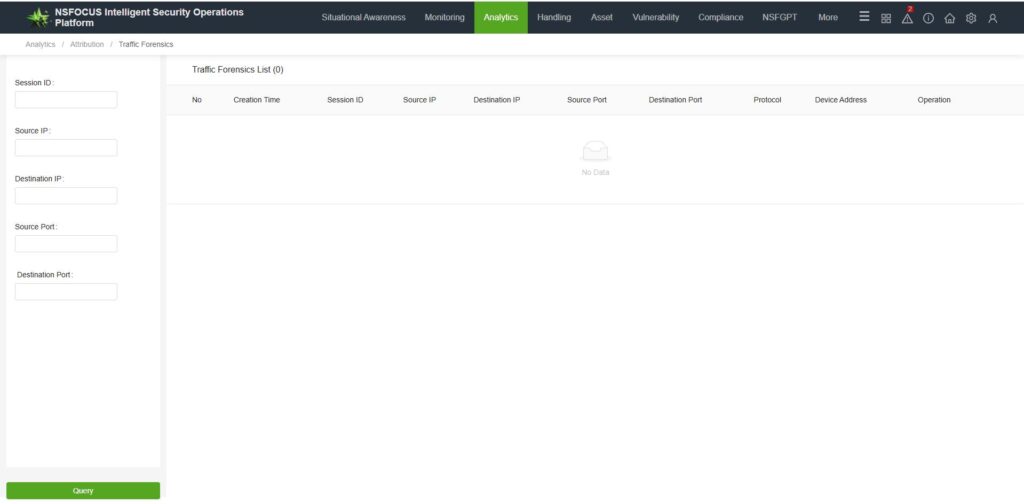Viewport: 1024px width, 504px height.
Task: Click the NSFOCUS logo icon
Action: [38, 17]
